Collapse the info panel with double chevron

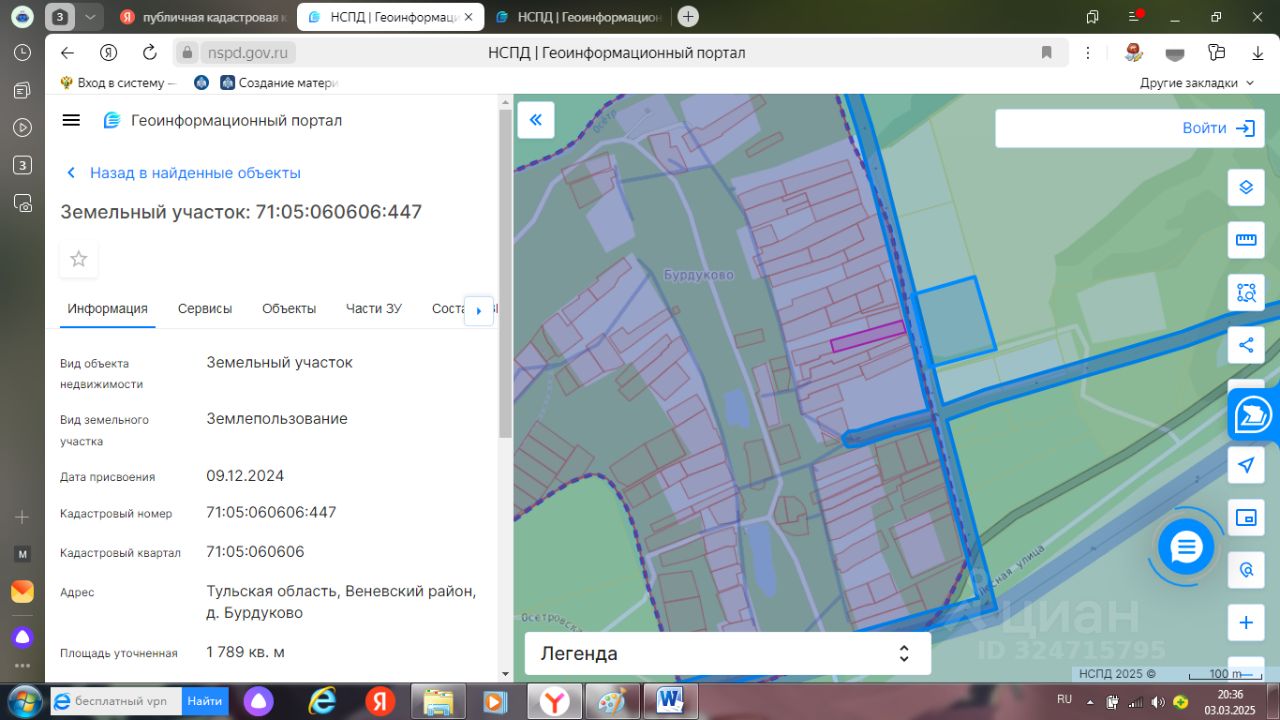pyautogui.click(x=535, y=120)
